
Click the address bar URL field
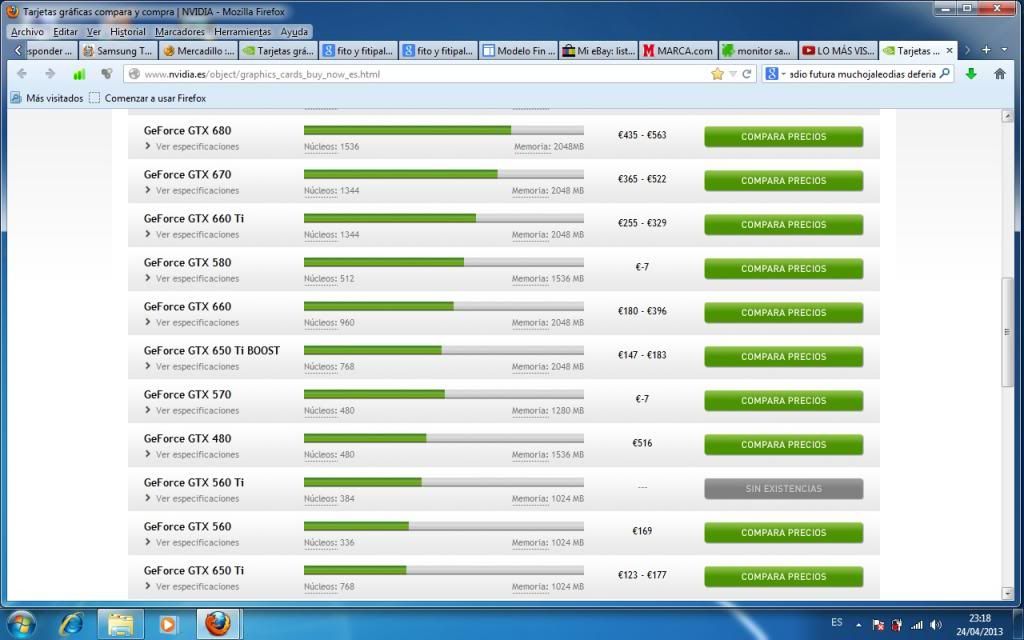pyautogui.click(x=418, y=74)
